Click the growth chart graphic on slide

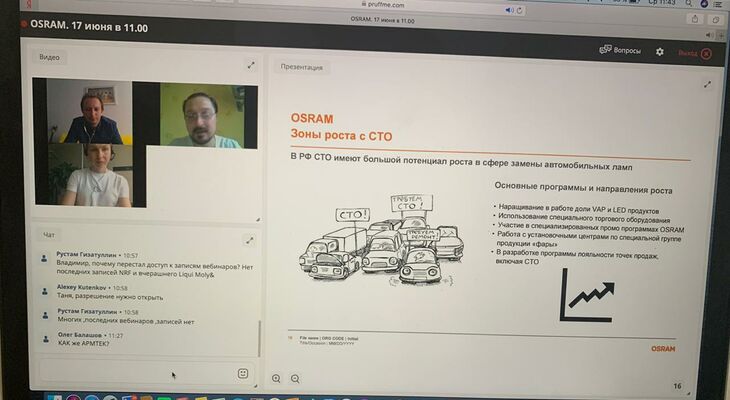pos(587,295)
